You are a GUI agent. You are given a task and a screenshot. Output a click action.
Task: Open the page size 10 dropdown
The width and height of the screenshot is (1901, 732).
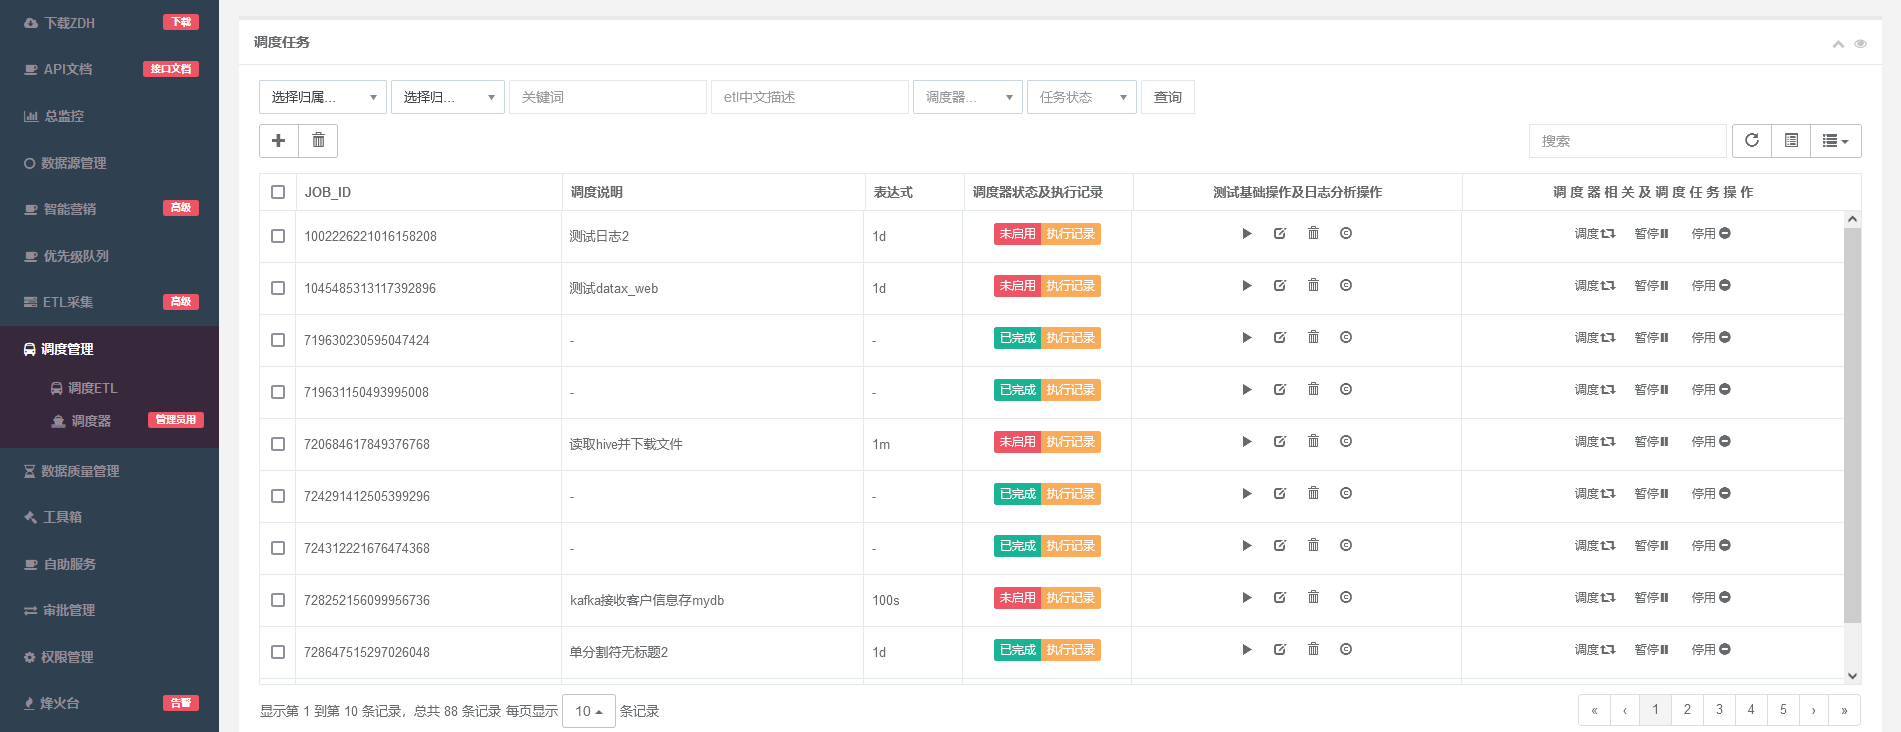pos(589,711)
